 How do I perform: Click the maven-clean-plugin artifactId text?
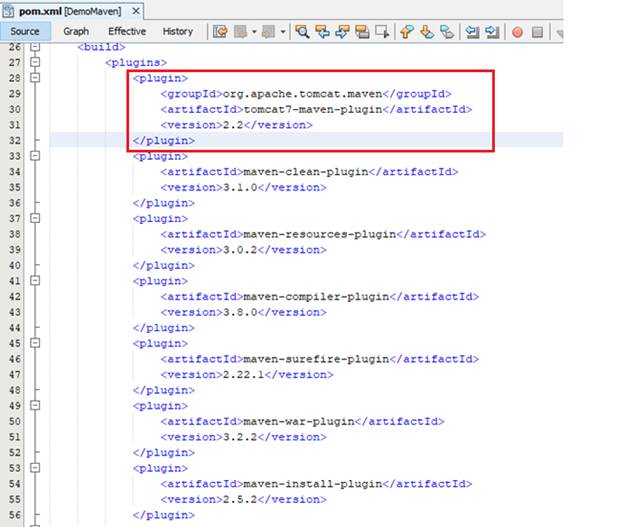(306, 172)
